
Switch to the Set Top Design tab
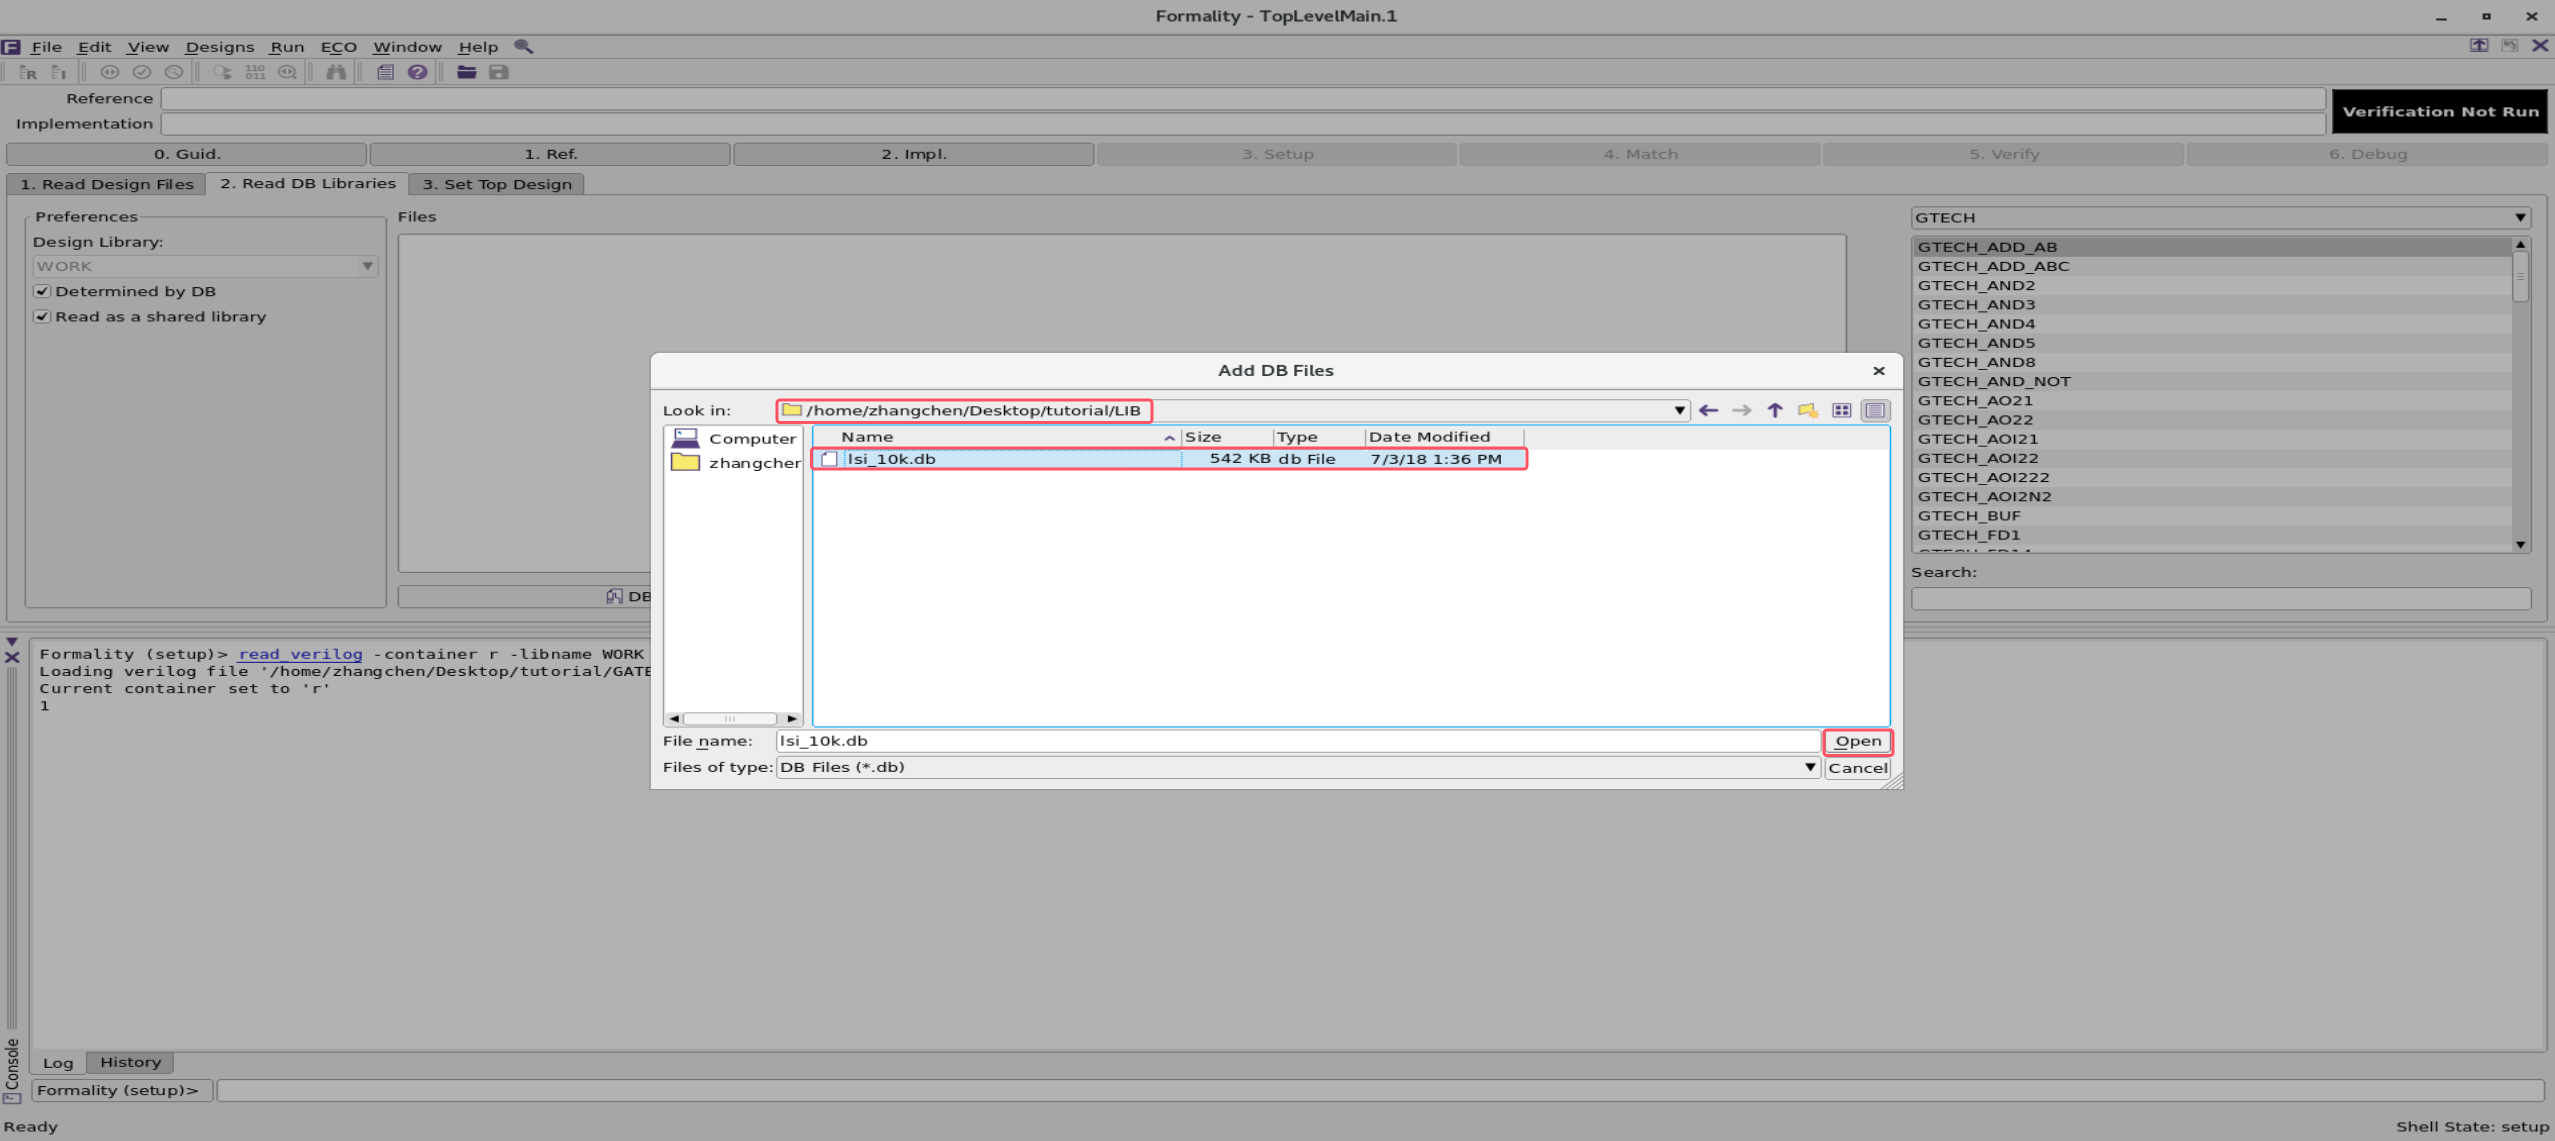(x=496, y=184)
